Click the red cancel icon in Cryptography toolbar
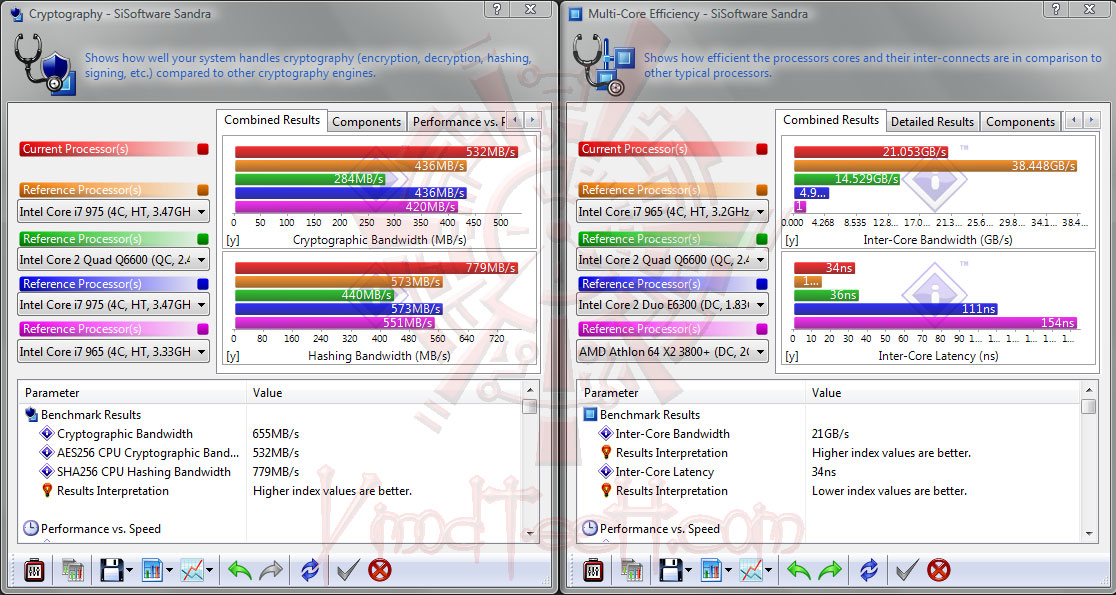 (x=380, y=570)
